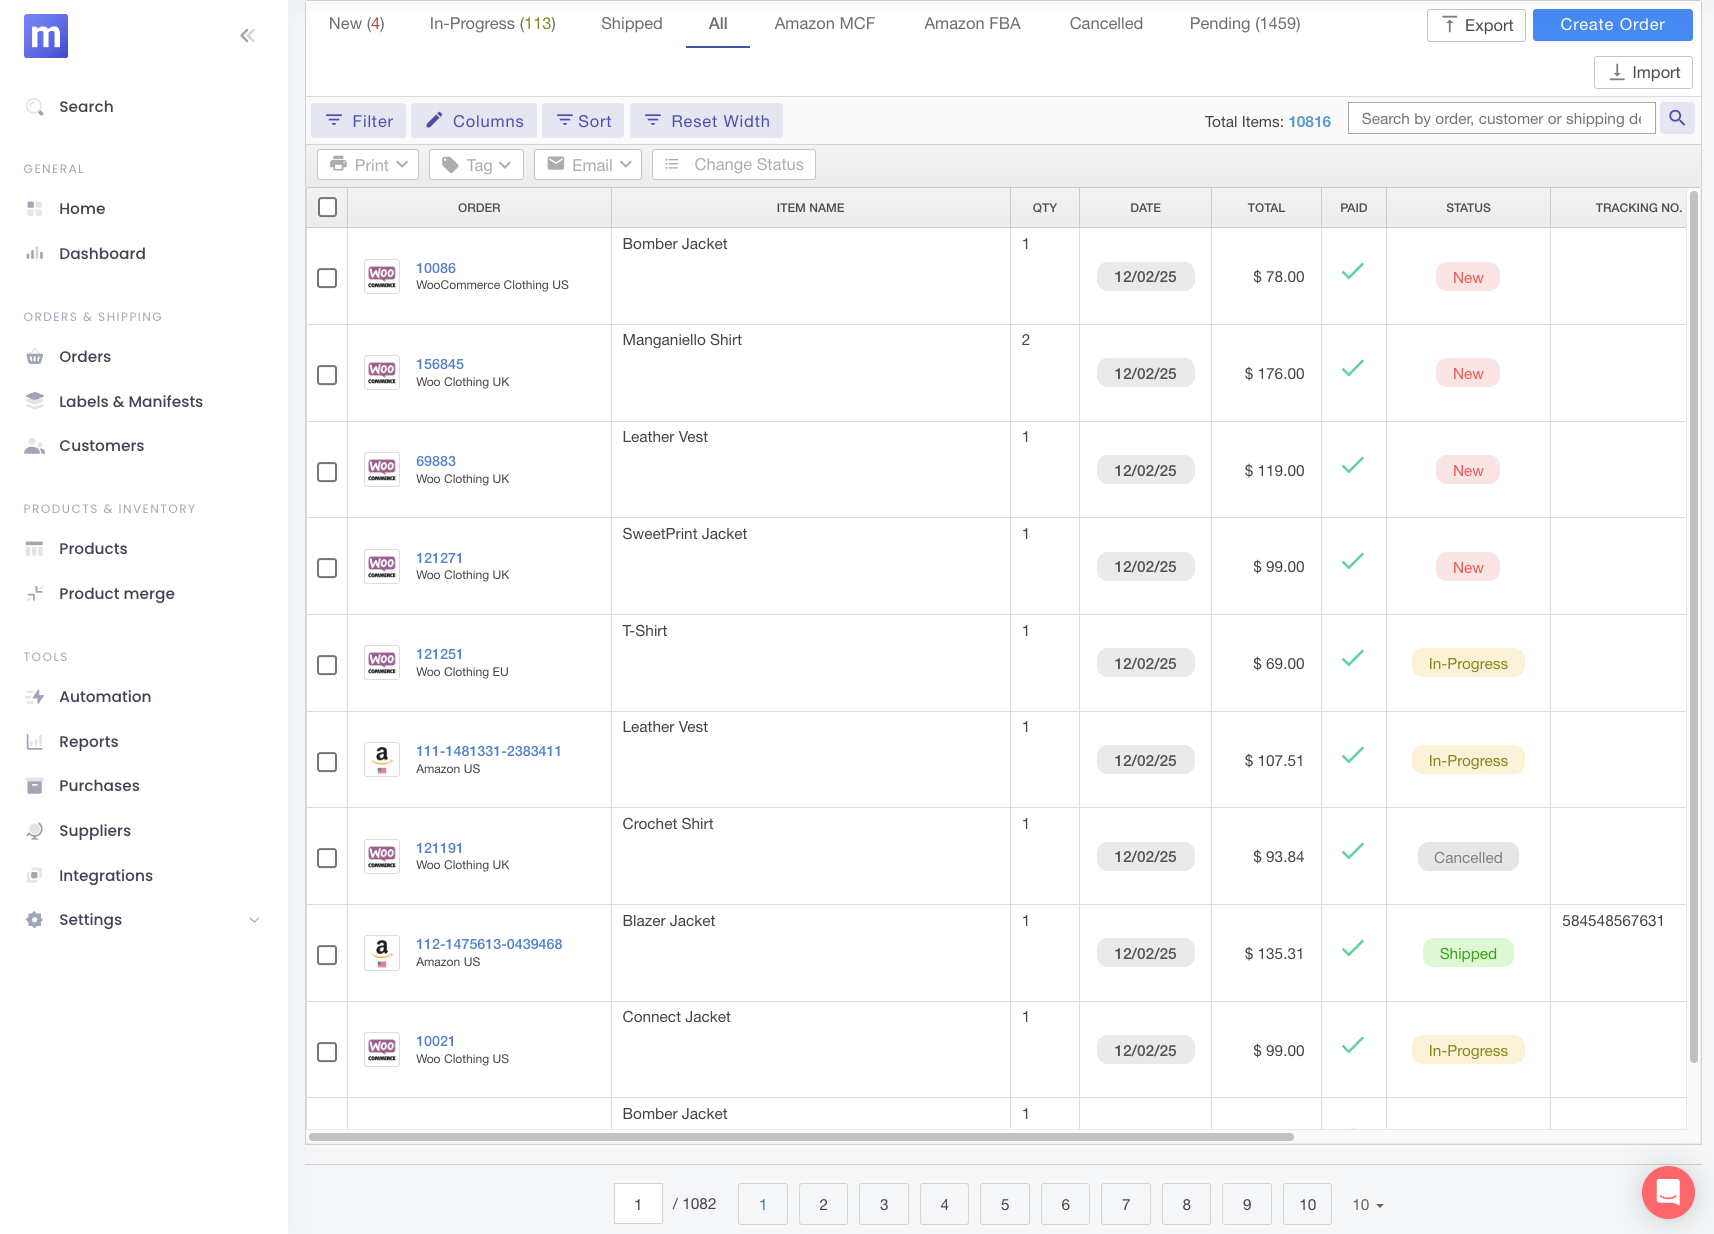Viewport: 1714px width, 1234px height.
Task: Open the Product merge tool
Action: point(115,593)
